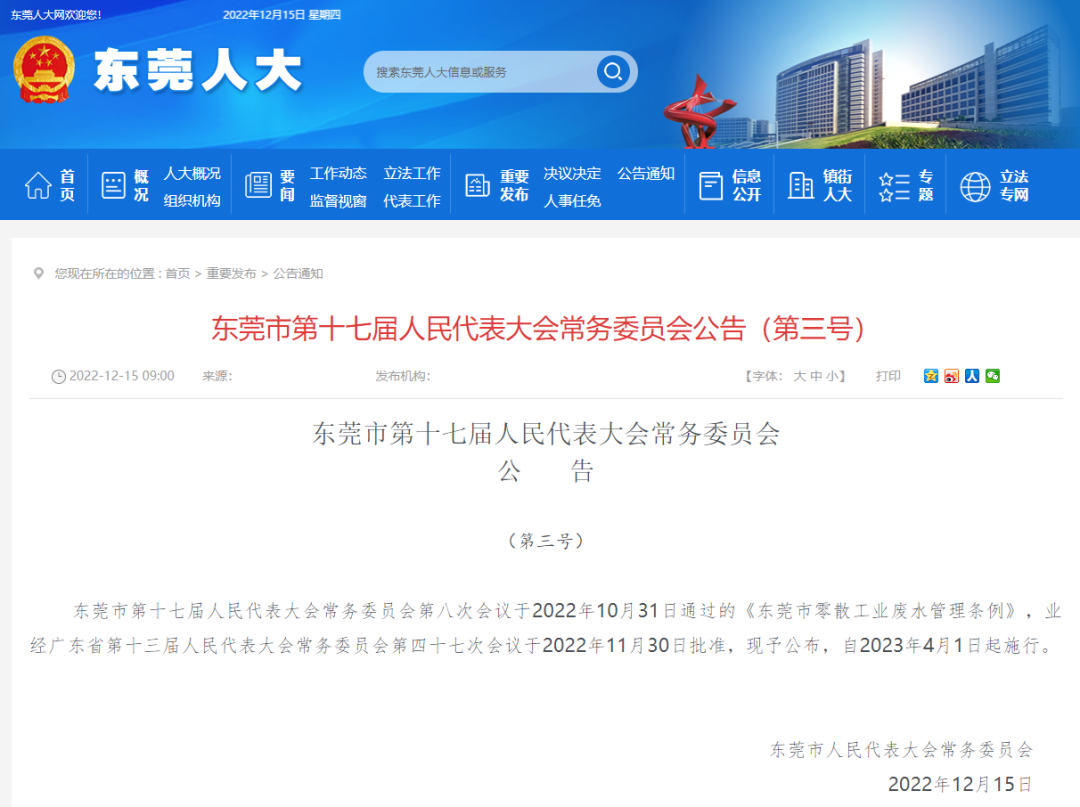Go to 立法专网 section
Image resolution: width=1080 pixels, height=807 pixels.
(1014, 186)
